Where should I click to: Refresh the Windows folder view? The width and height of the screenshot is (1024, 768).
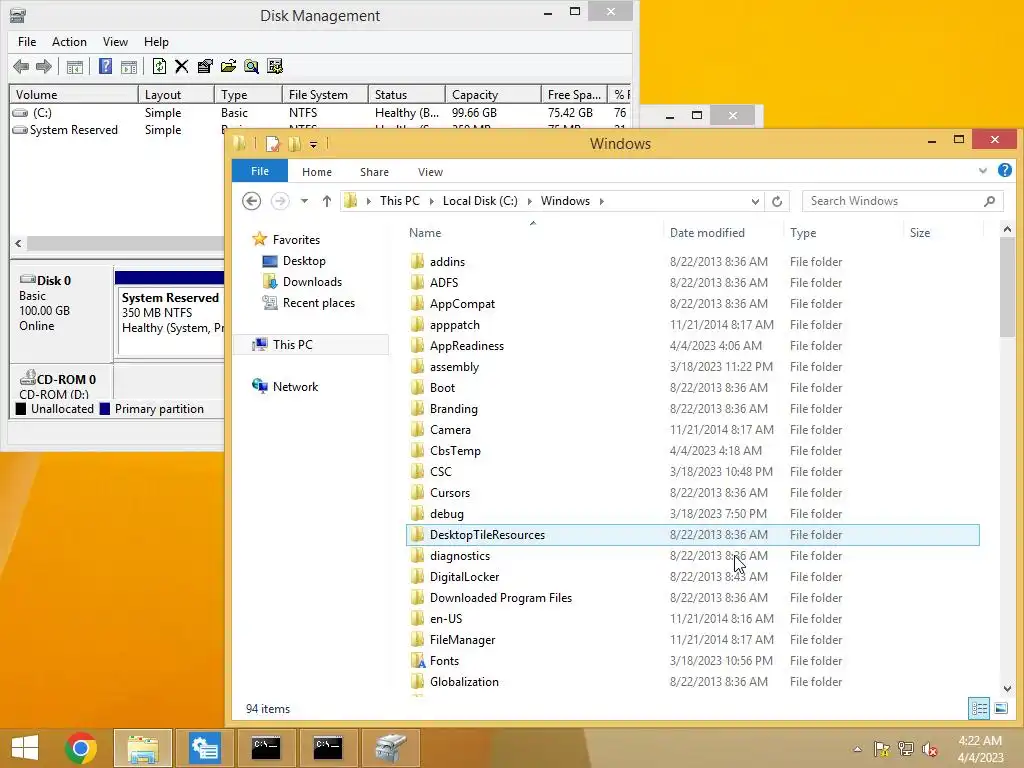click(x=777, y=201)
